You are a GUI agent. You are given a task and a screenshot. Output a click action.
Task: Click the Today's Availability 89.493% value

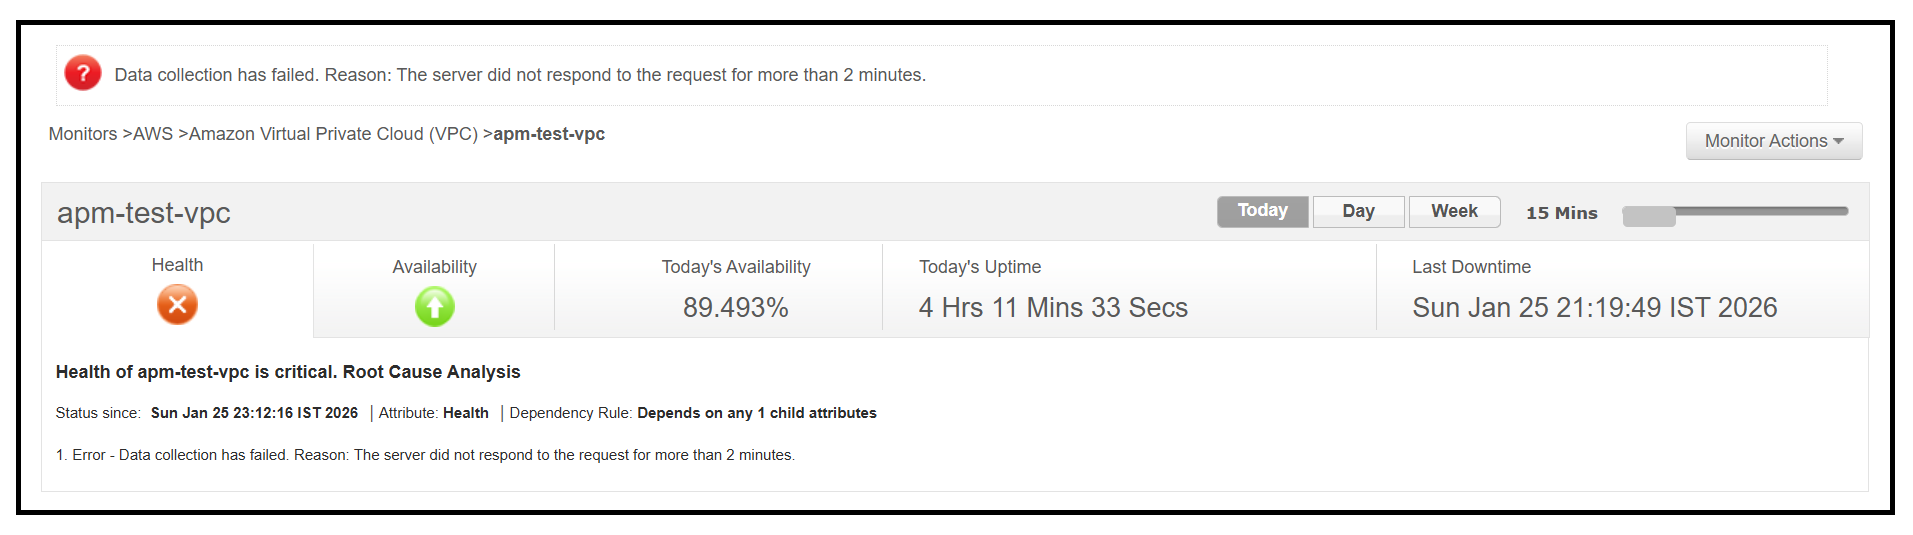coord(736,308)
